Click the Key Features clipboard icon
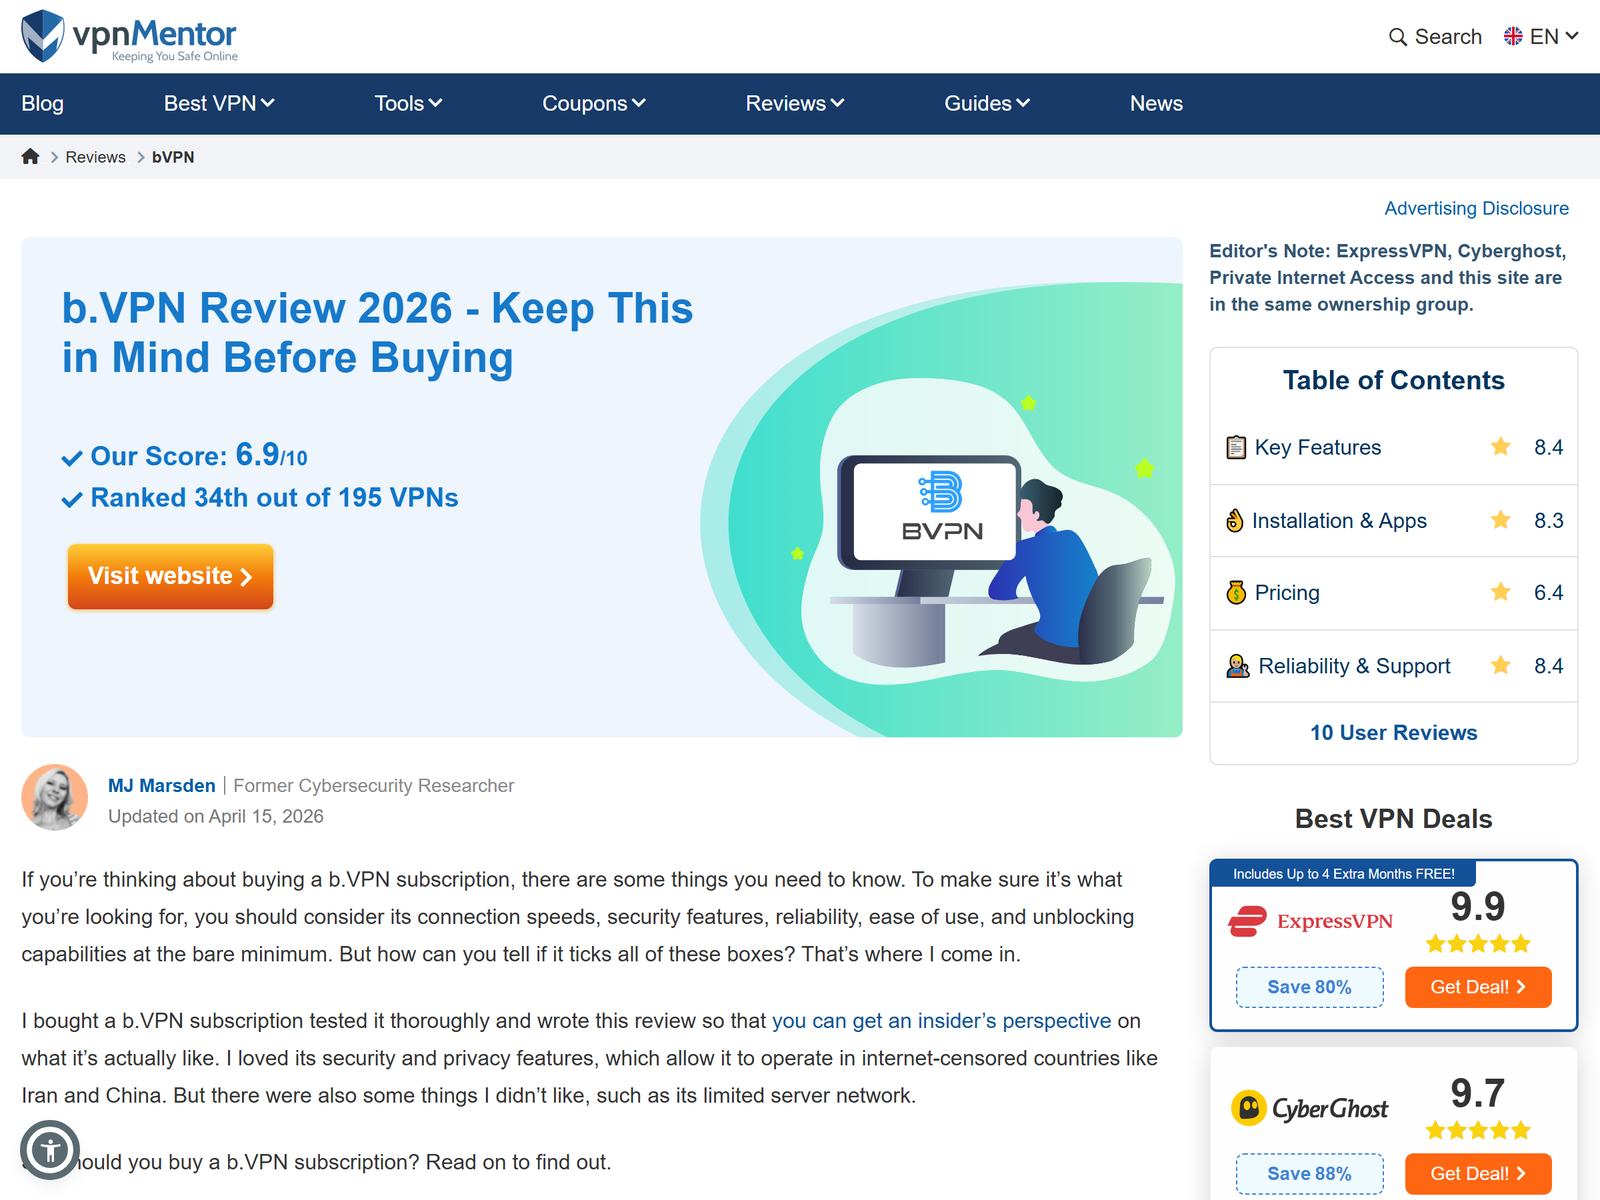 click(x=1236, y=447)
